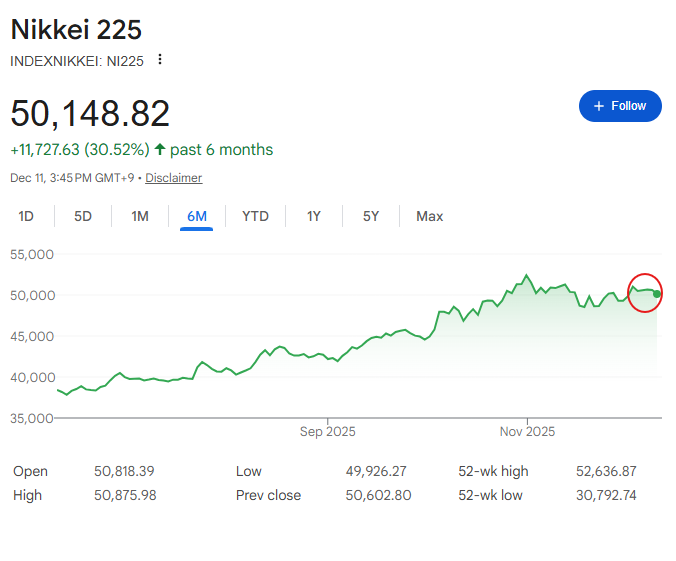
Task: Show the 1M chart range
Action: pyautogui.click(x=140, y=216)
